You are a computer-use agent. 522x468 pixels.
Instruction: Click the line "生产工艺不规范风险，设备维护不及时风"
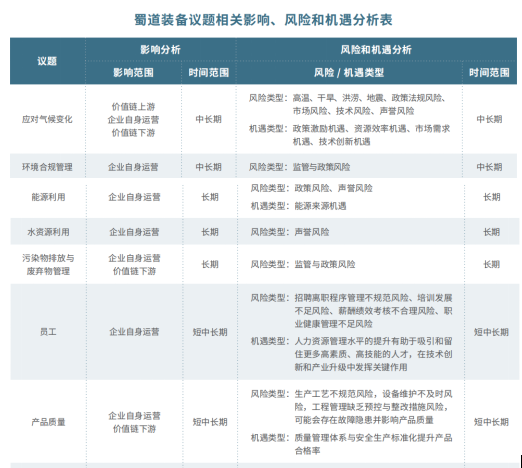[373, 394]
